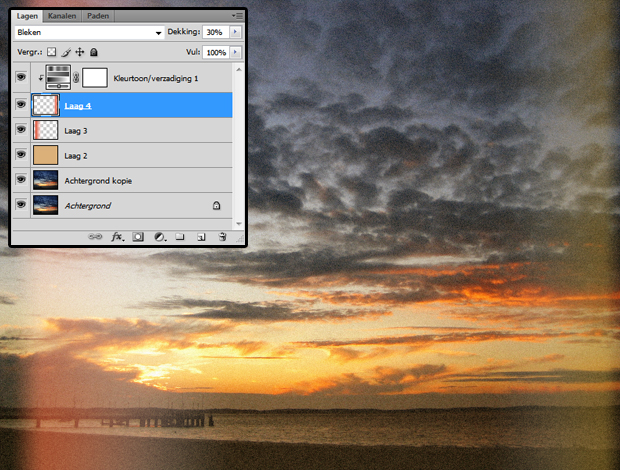620x470 pixels.
Task: Click the delete layer trash icon
Action: click(x=223, y=236)
